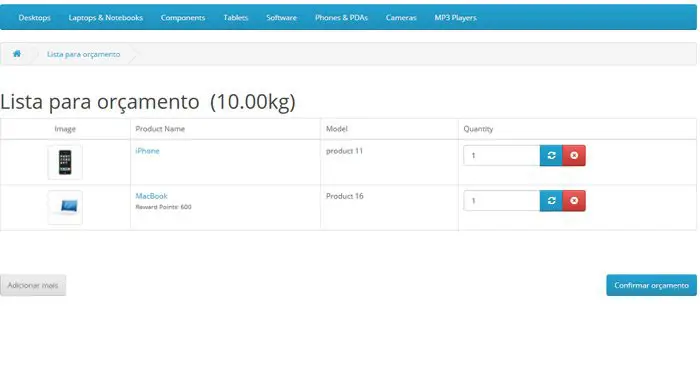Focus the MacBook quantity field
Viewport: 700px width, 371px height.
pyautogui.click(x=502, y=201)
